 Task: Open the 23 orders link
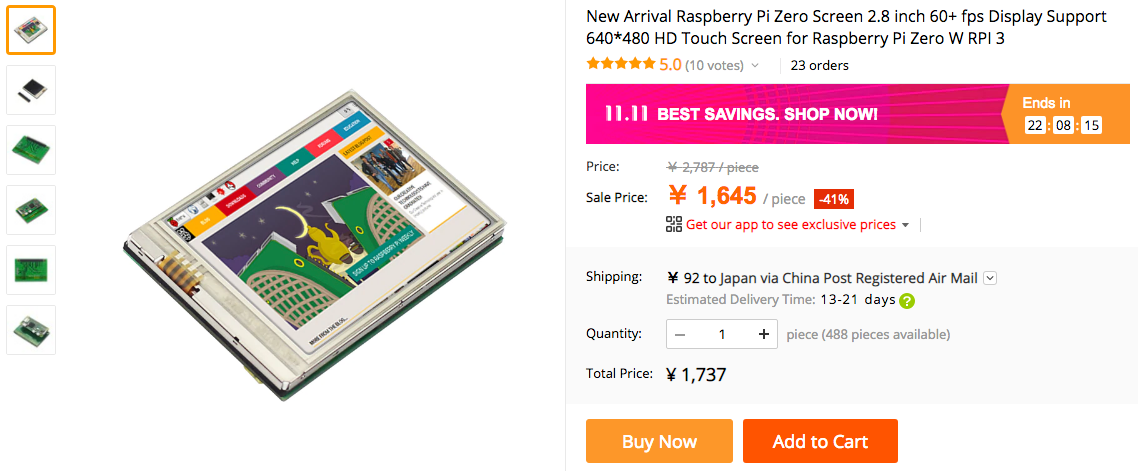819,66
